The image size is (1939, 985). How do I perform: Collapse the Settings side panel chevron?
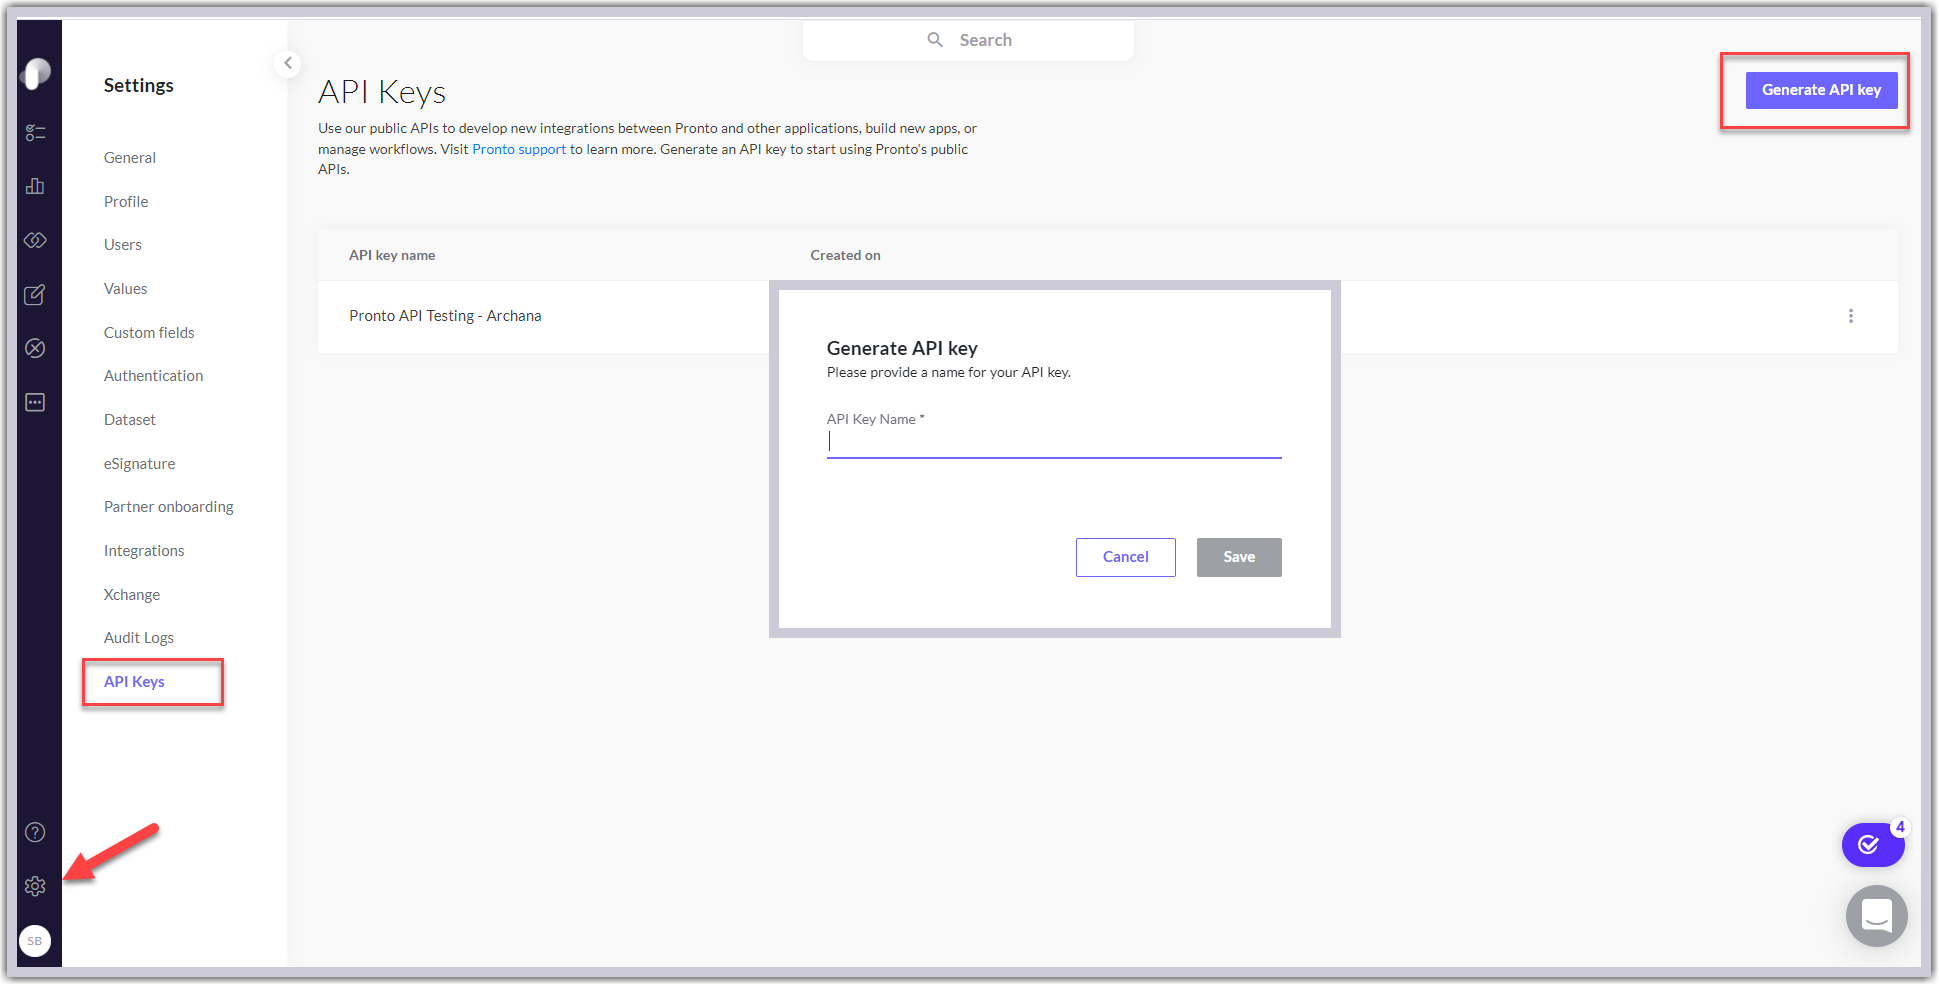pos(288,63)
